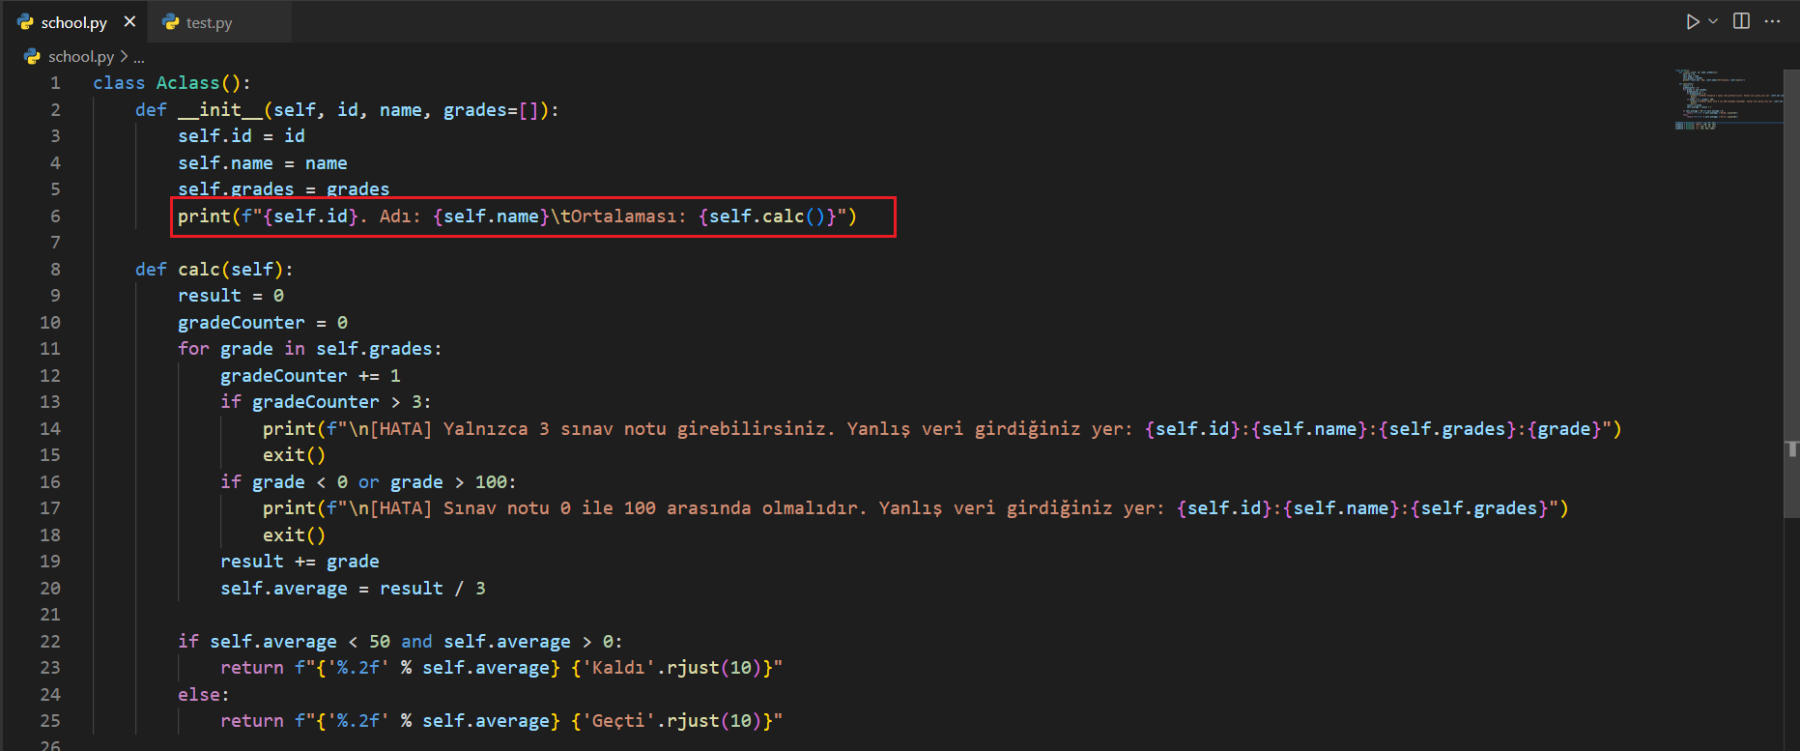This screenshot has height=751, width=1800.
Task: Click the 'Geçti' return statement line
Action: [x=500, y=721]
